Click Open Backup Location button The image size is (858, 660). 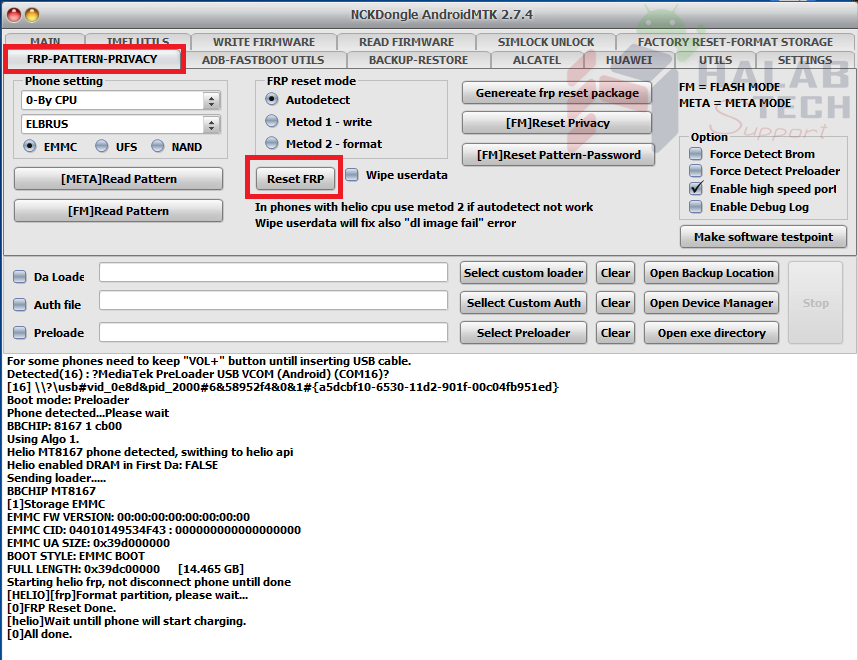coord(711,273)
